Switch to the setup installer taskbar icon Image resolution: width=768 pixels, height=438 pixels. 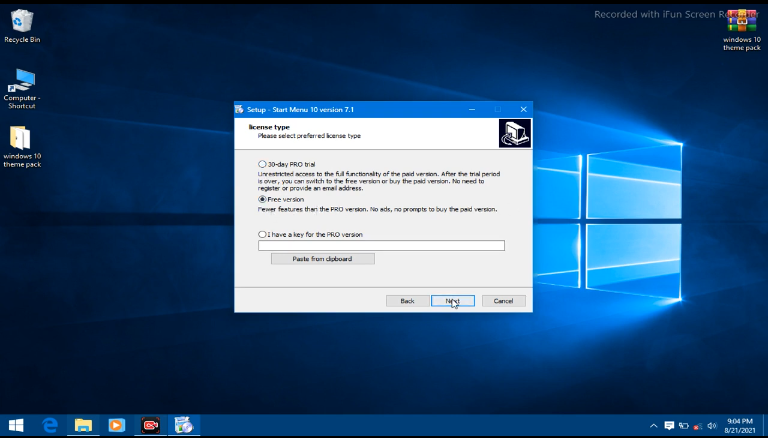coord(184,425)
